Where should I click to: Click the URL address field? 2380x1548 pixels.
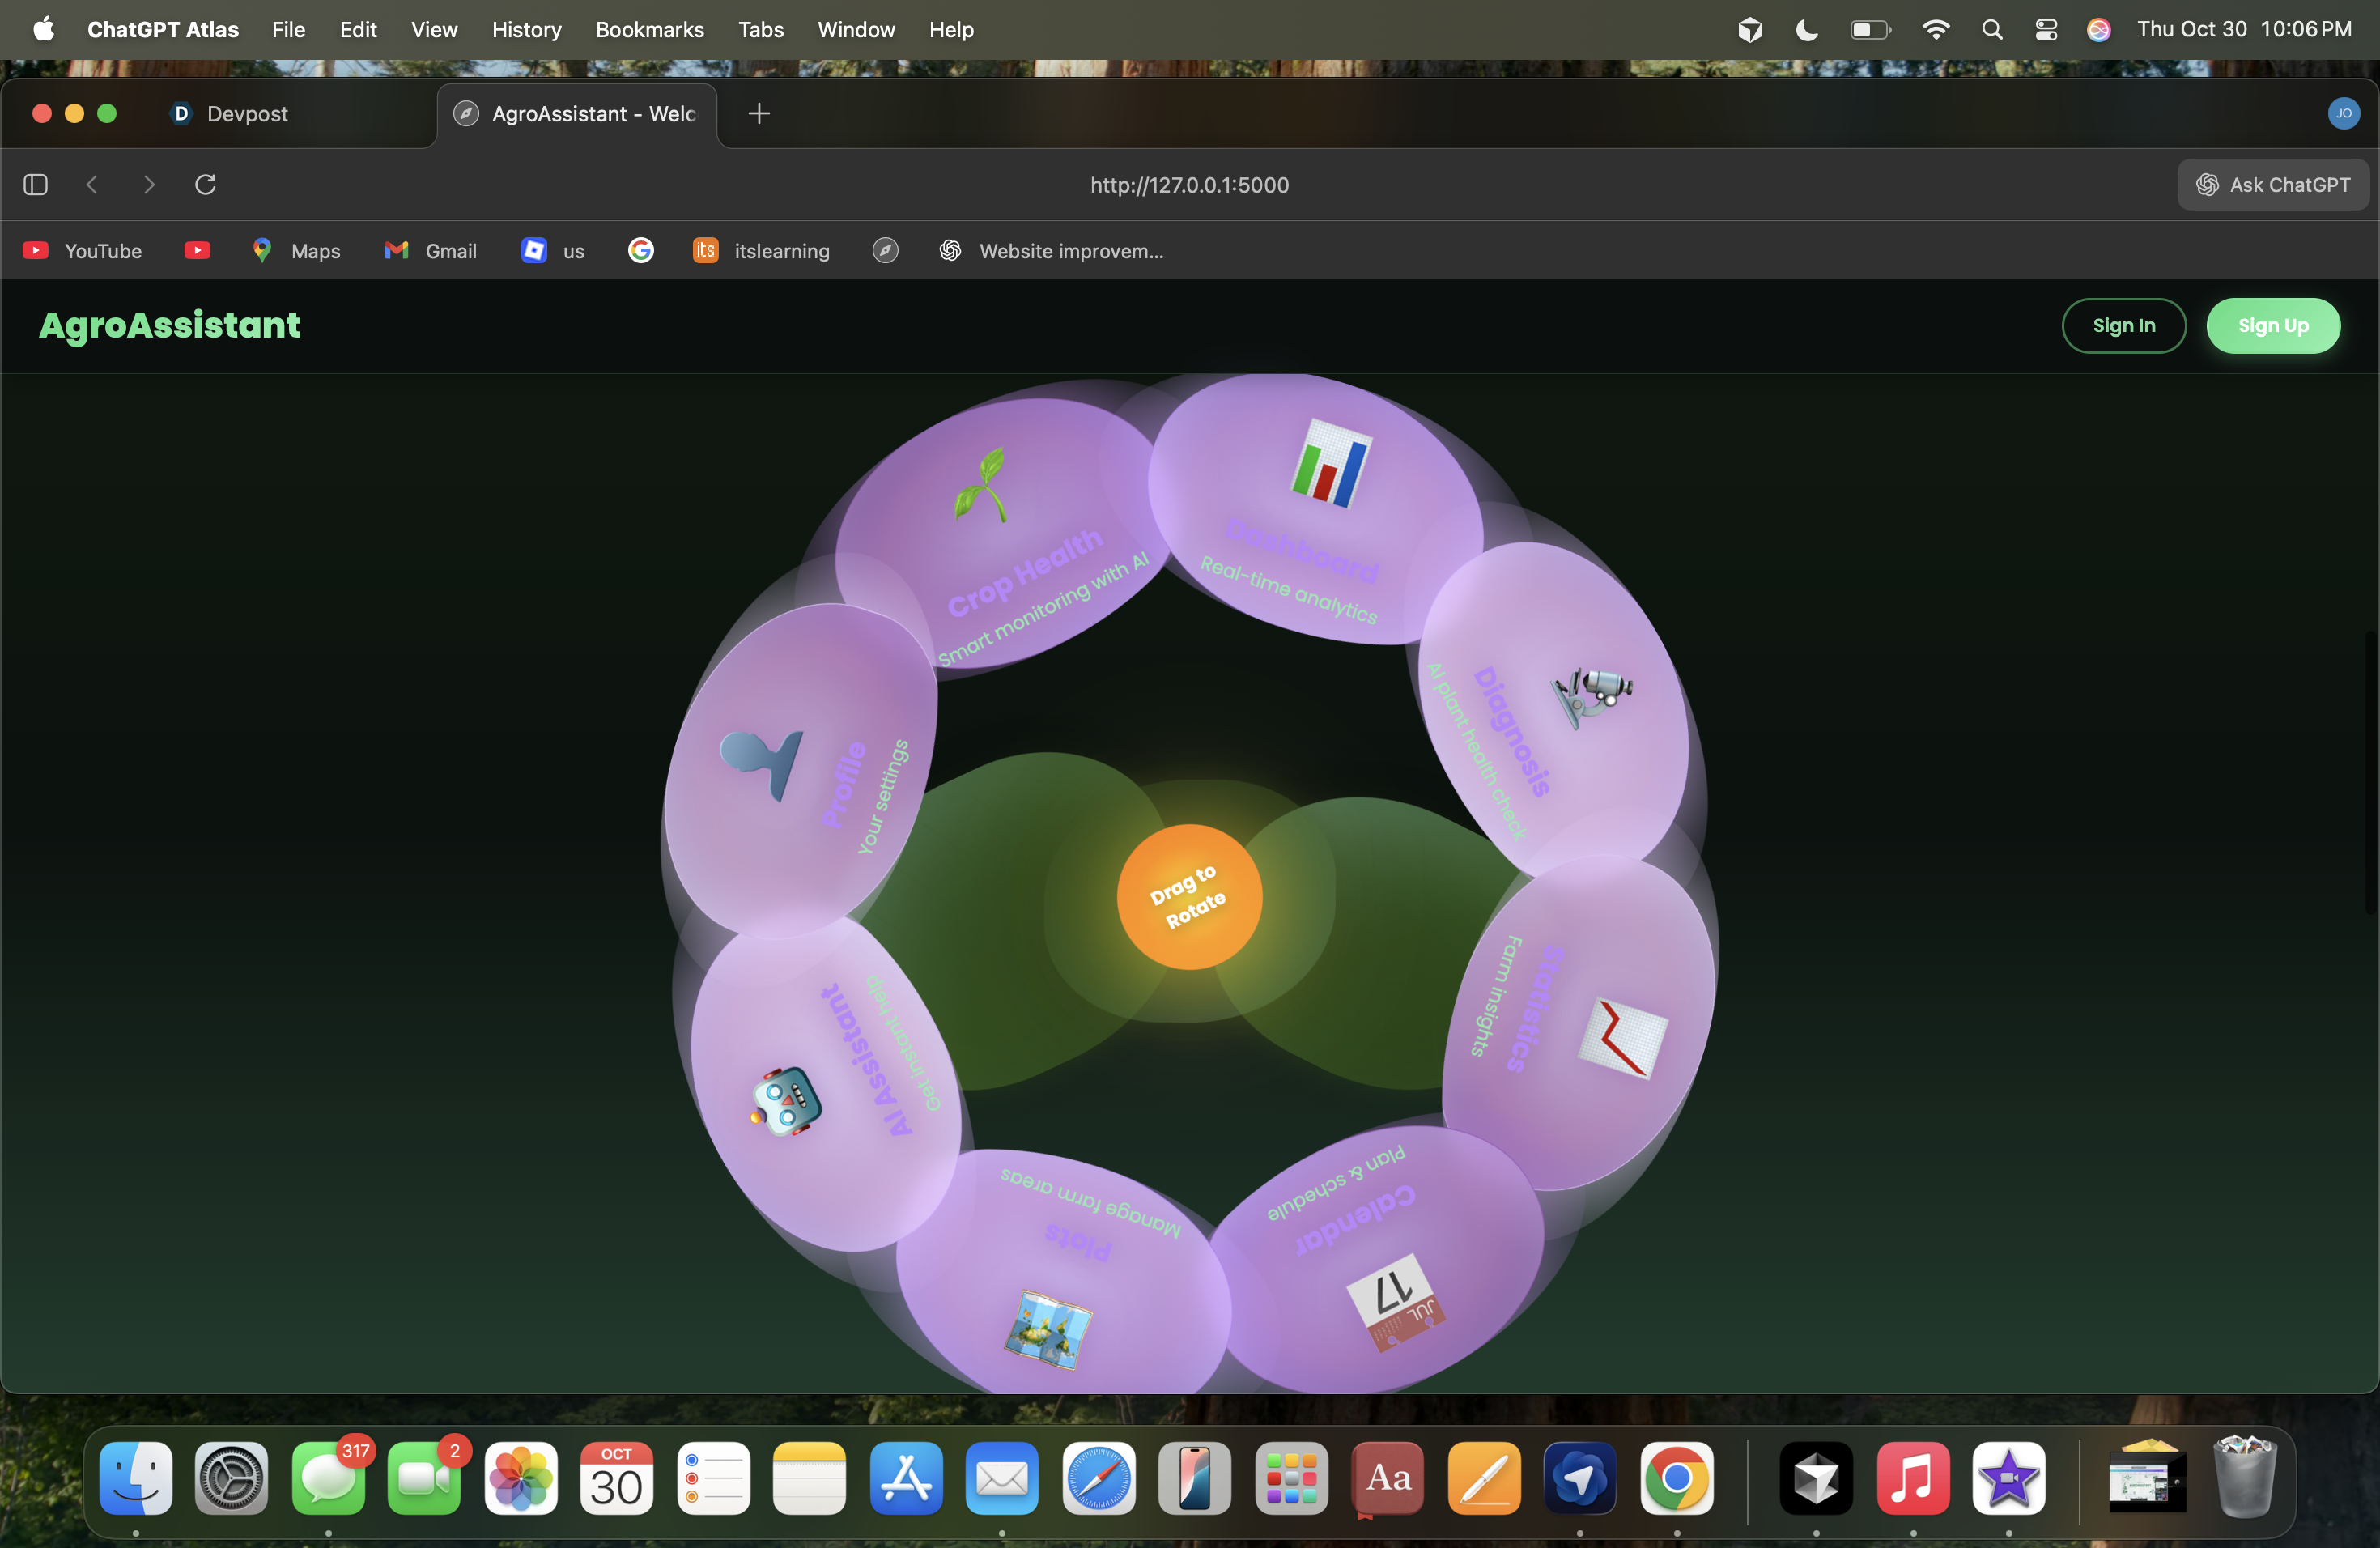click(1188, 185)
